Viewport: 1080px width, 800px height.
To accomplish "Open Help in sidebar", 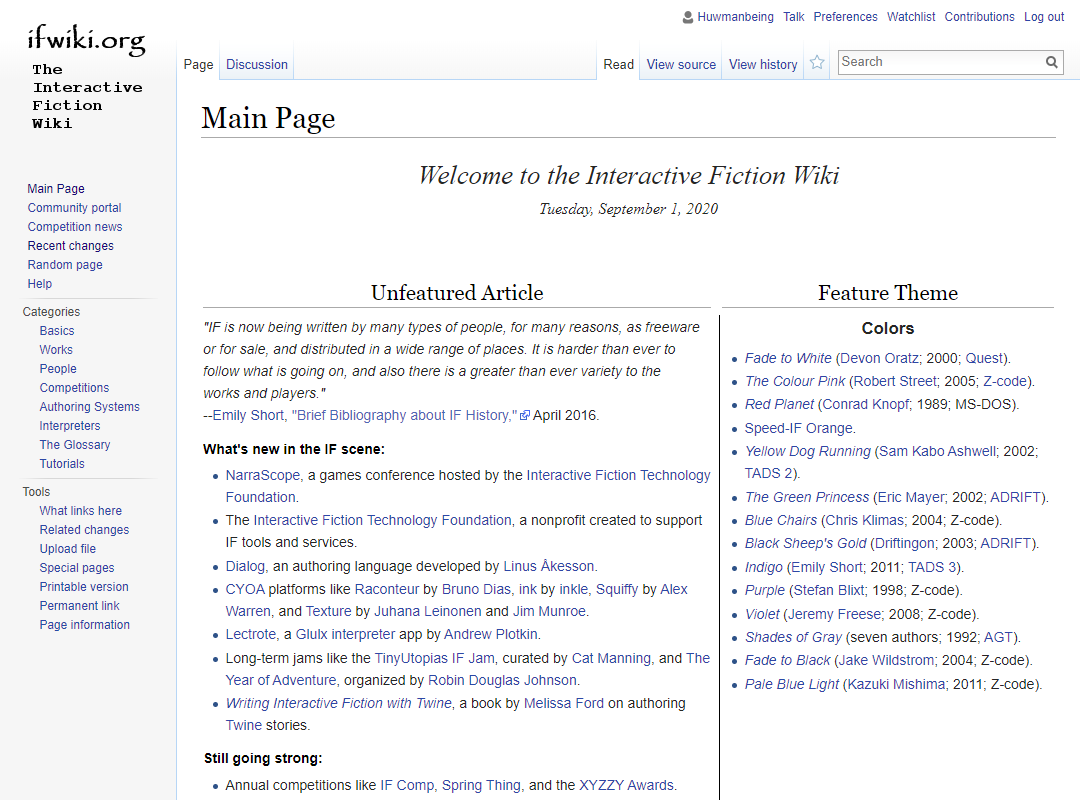I will pos(39,283).
